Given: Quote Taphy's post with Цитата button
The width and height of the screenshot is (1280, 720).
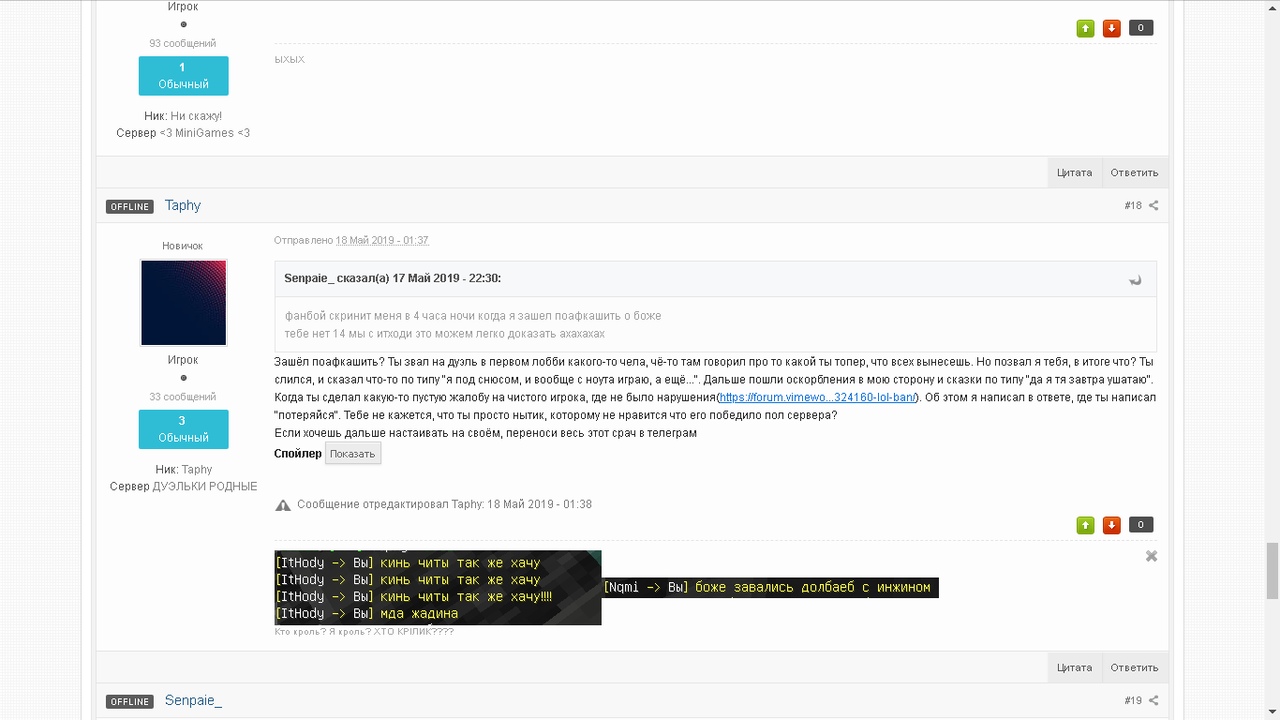Looking at the screenshot, I should coord(1074,668).
